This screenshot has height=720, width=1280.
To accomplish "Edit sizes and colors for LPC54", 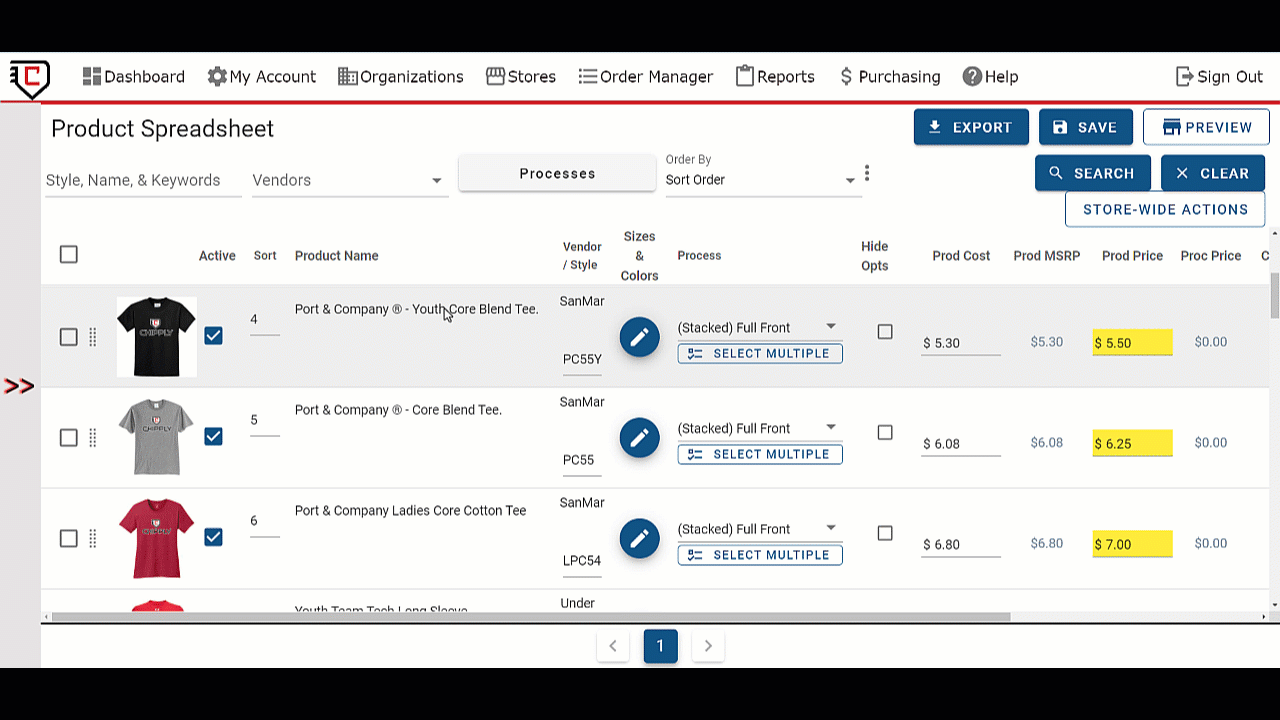I will click(x=639, y=539).
